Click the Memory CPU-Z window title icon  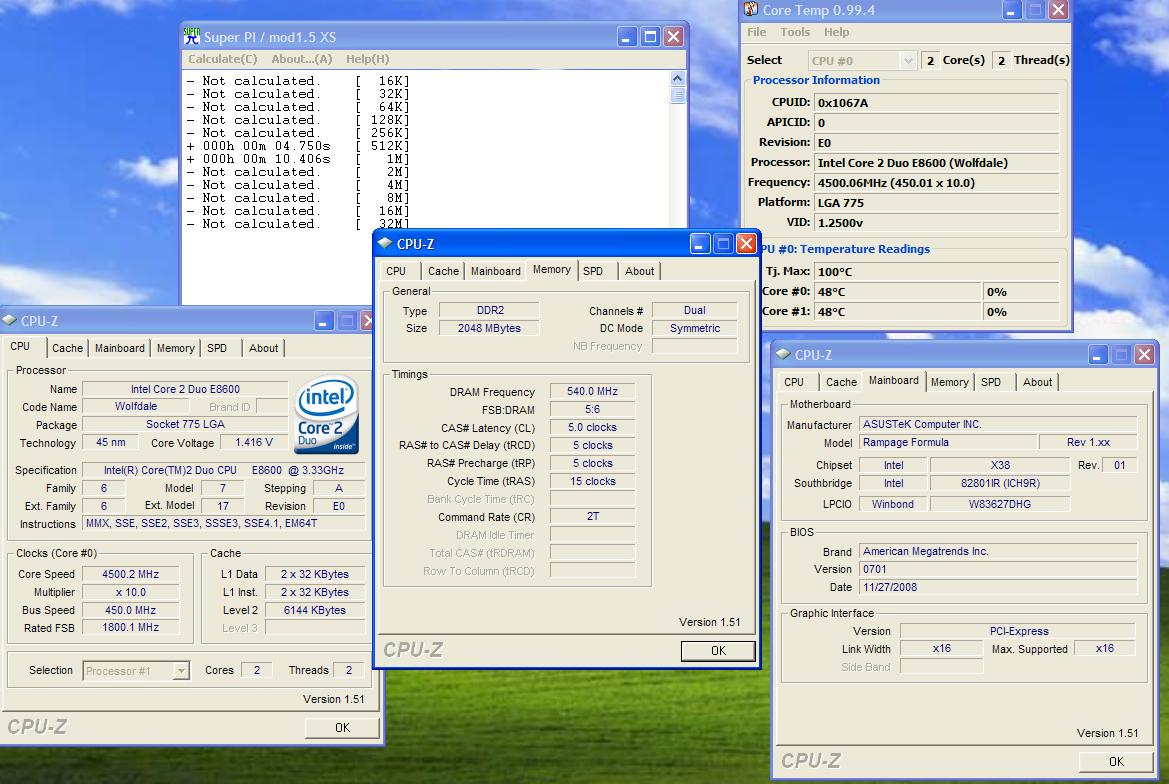385,244
